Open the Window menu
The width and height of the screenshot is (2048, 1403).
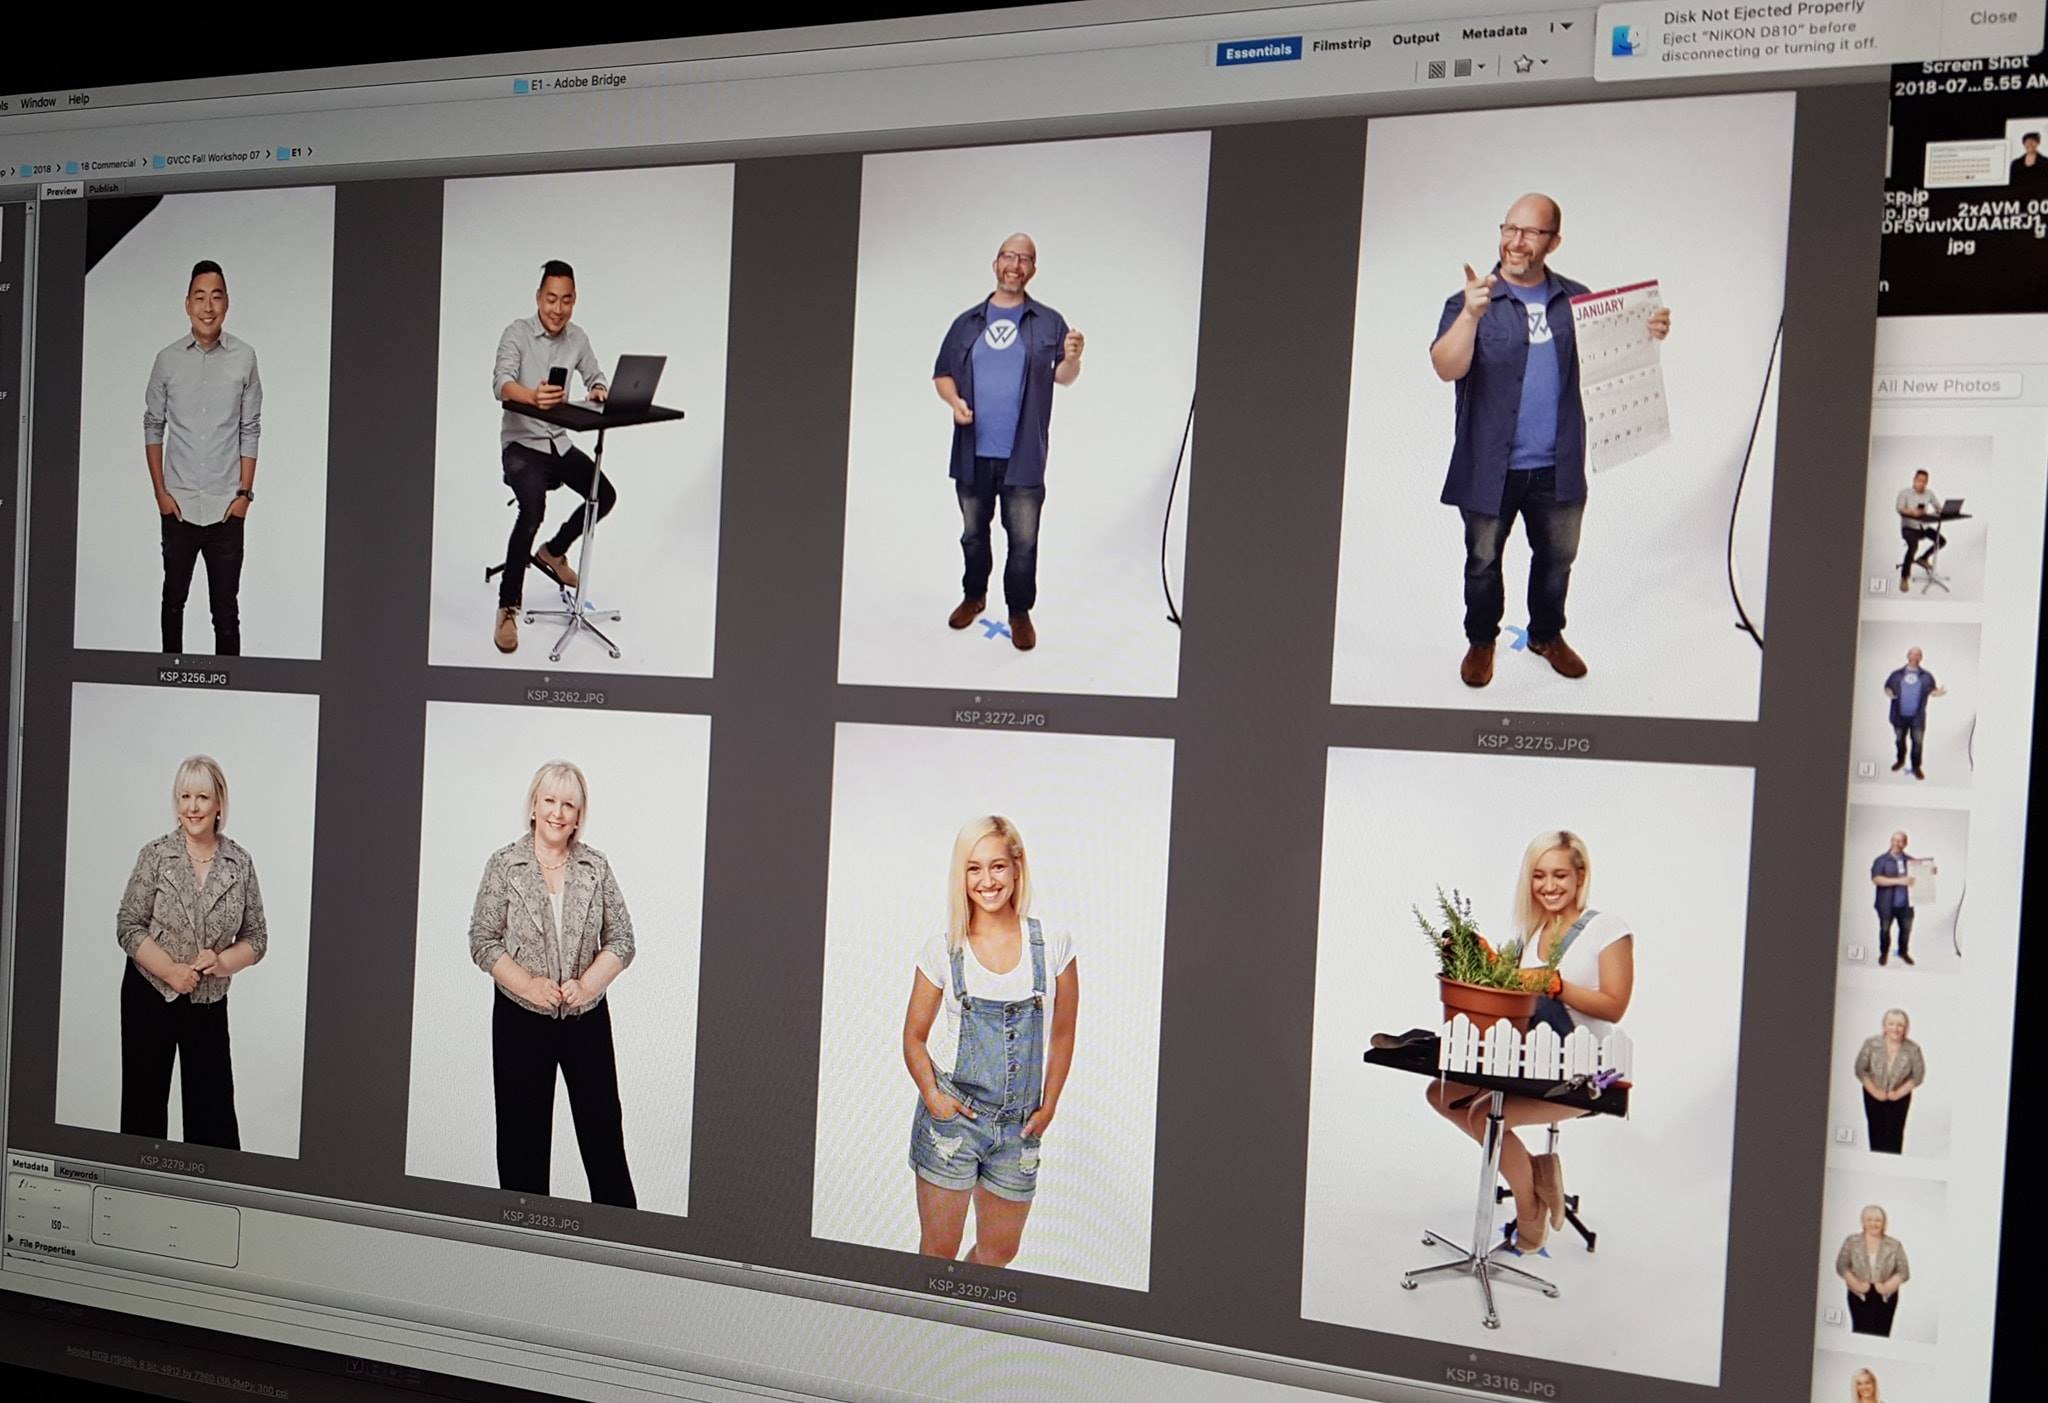(x=38, y=102)
